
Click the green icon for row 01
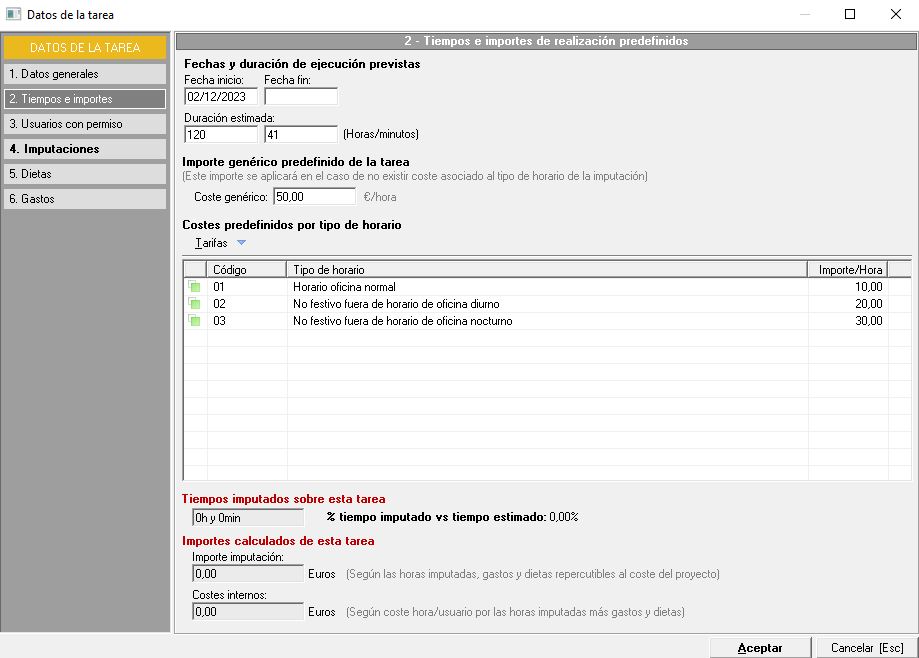[x=195, y=287]
